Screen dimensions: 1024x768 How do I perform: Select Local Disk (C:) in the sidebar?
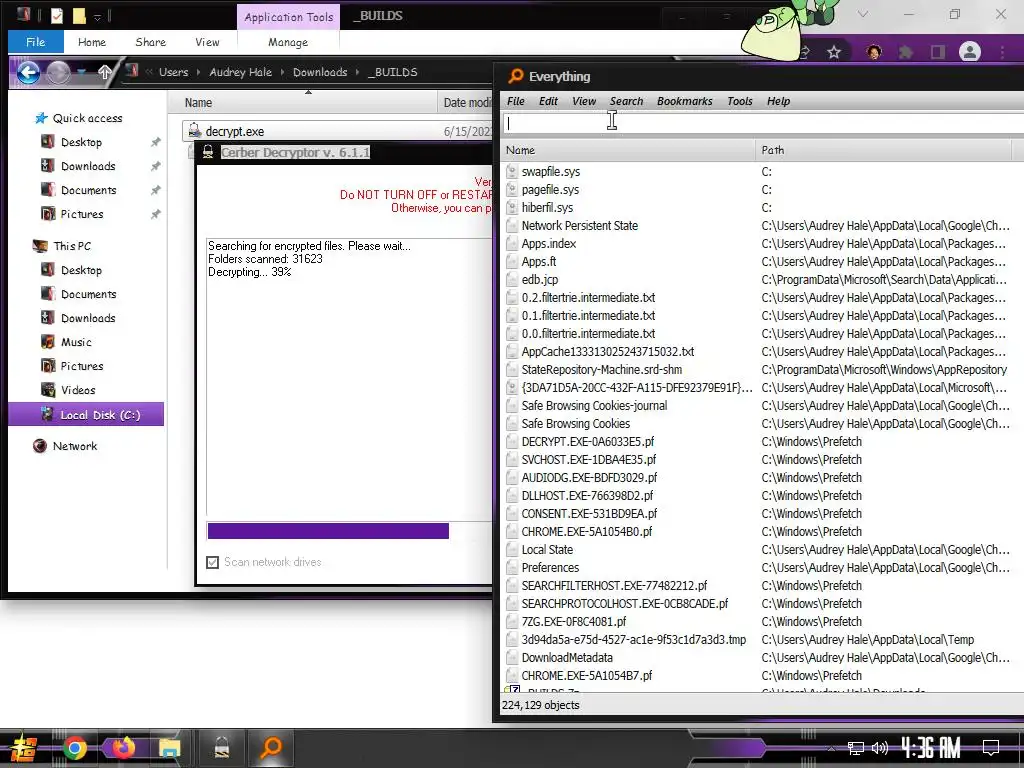[86, 415]
